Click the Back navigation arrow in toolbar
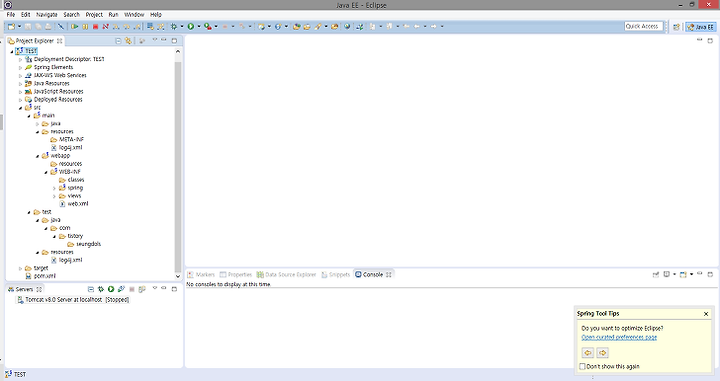This screenshot has width=720, height=381. [x=416, y=27]
